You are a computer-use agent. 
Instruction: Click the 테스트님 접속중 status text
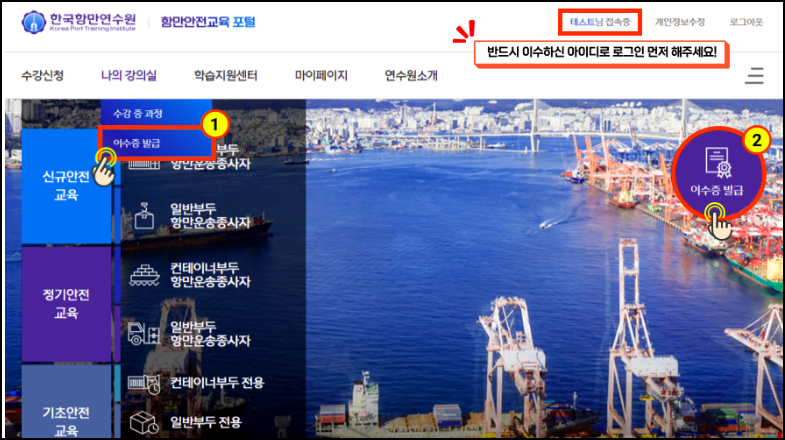click(x=600, y=22)
